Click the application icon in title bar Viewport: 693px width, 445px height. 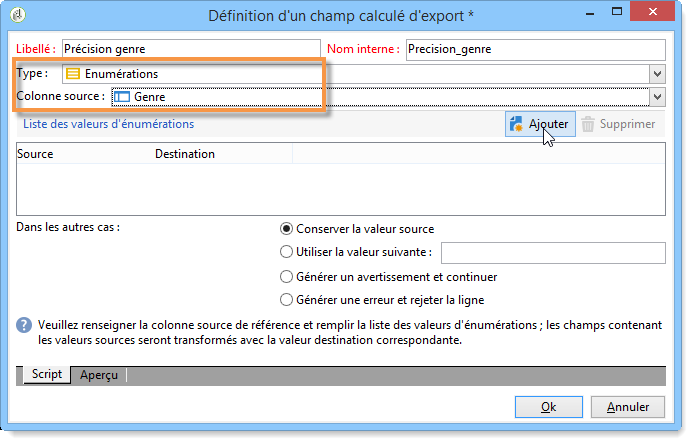(x=18, y=15)
